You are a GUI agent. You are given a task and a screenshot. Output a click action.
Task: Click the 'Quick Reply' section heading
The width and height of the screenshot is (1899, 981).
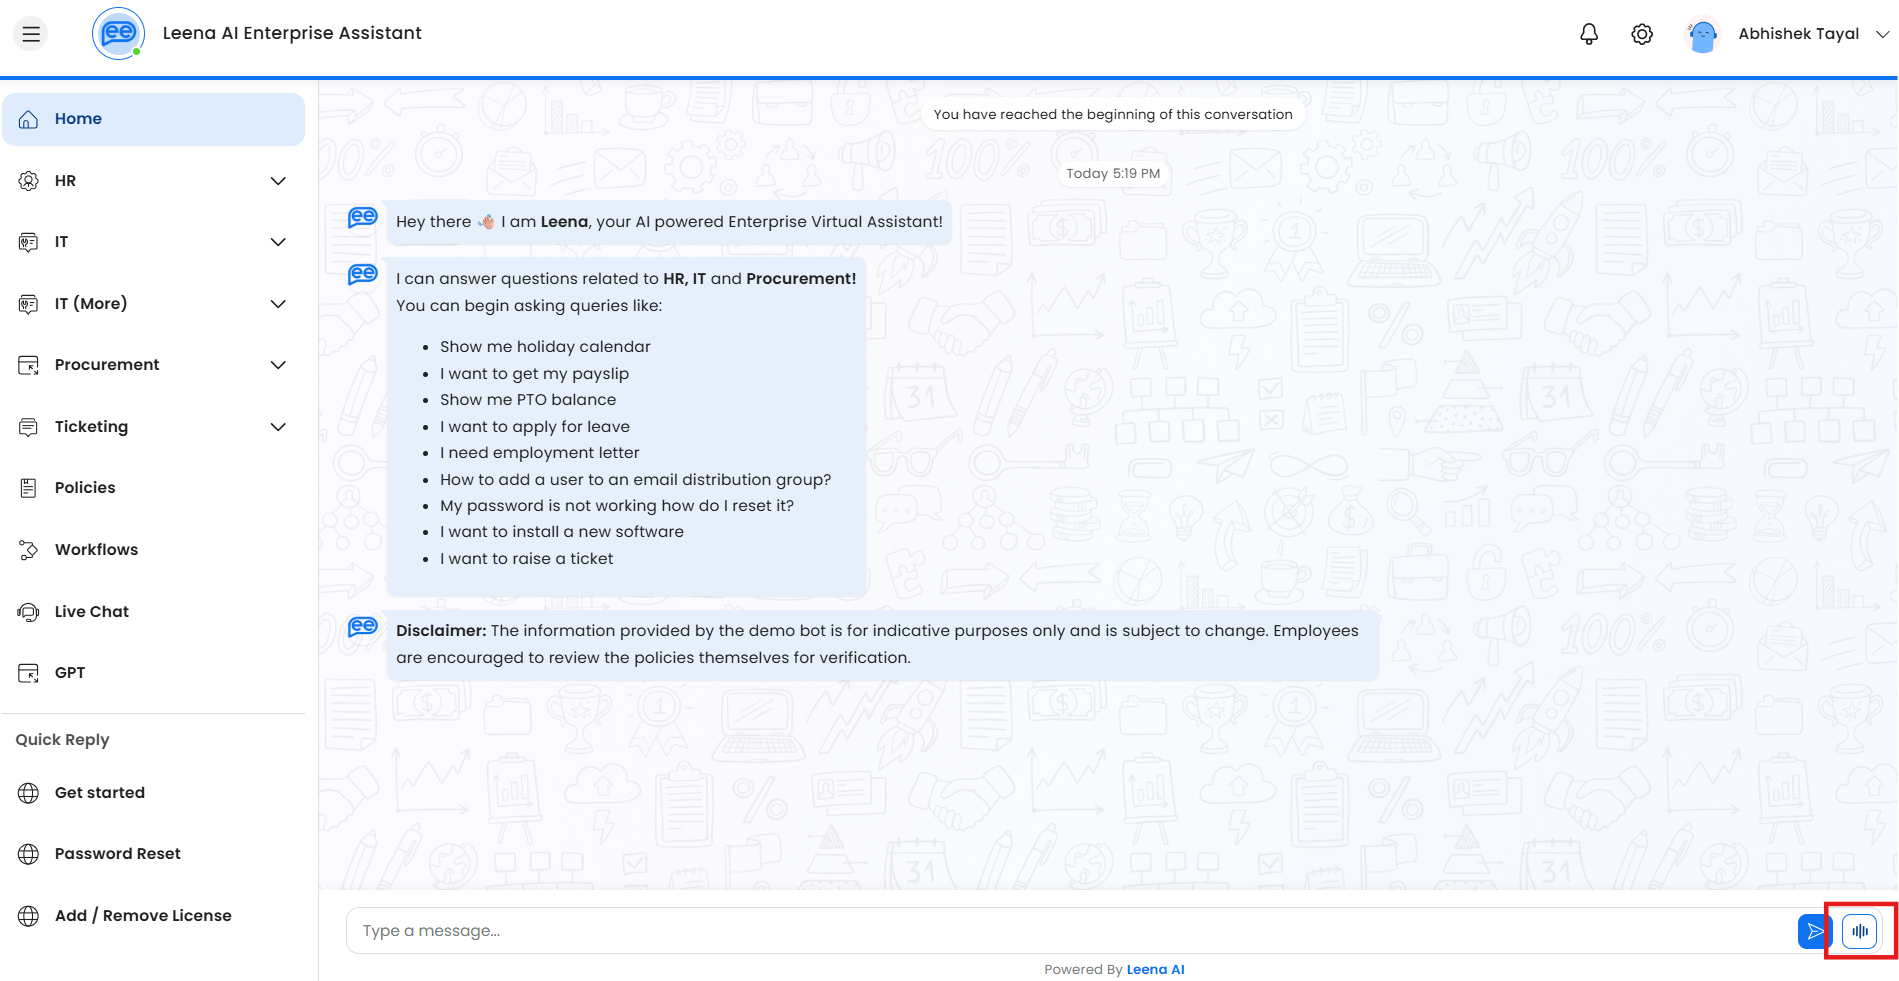[62, 740]
